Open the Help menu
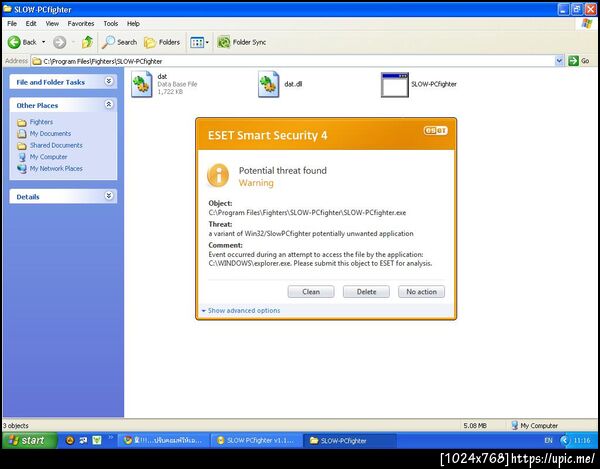Viewport: 600px width, 469px height. tap(133, 24)
